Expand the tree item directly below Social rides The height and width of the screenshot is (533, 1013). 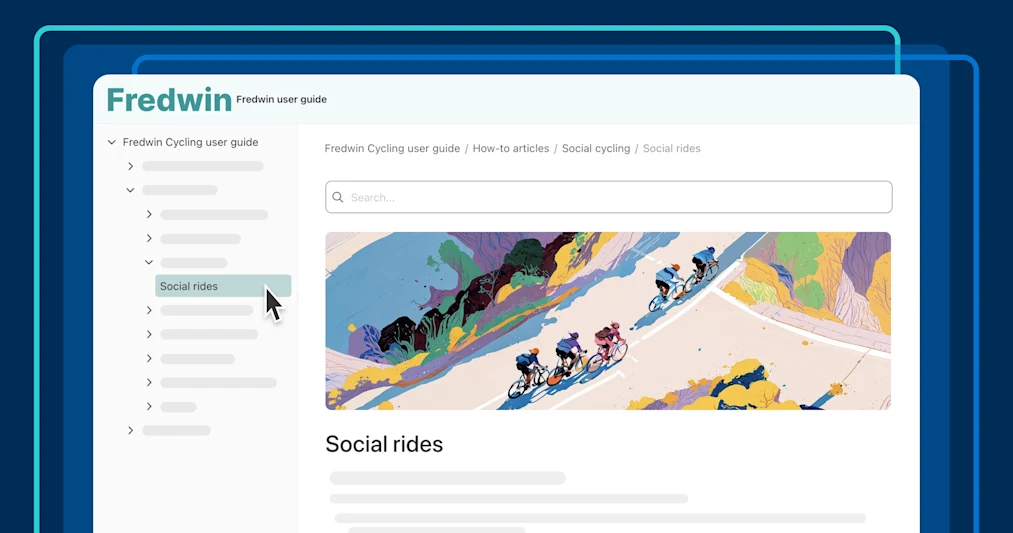pos(149,310)
